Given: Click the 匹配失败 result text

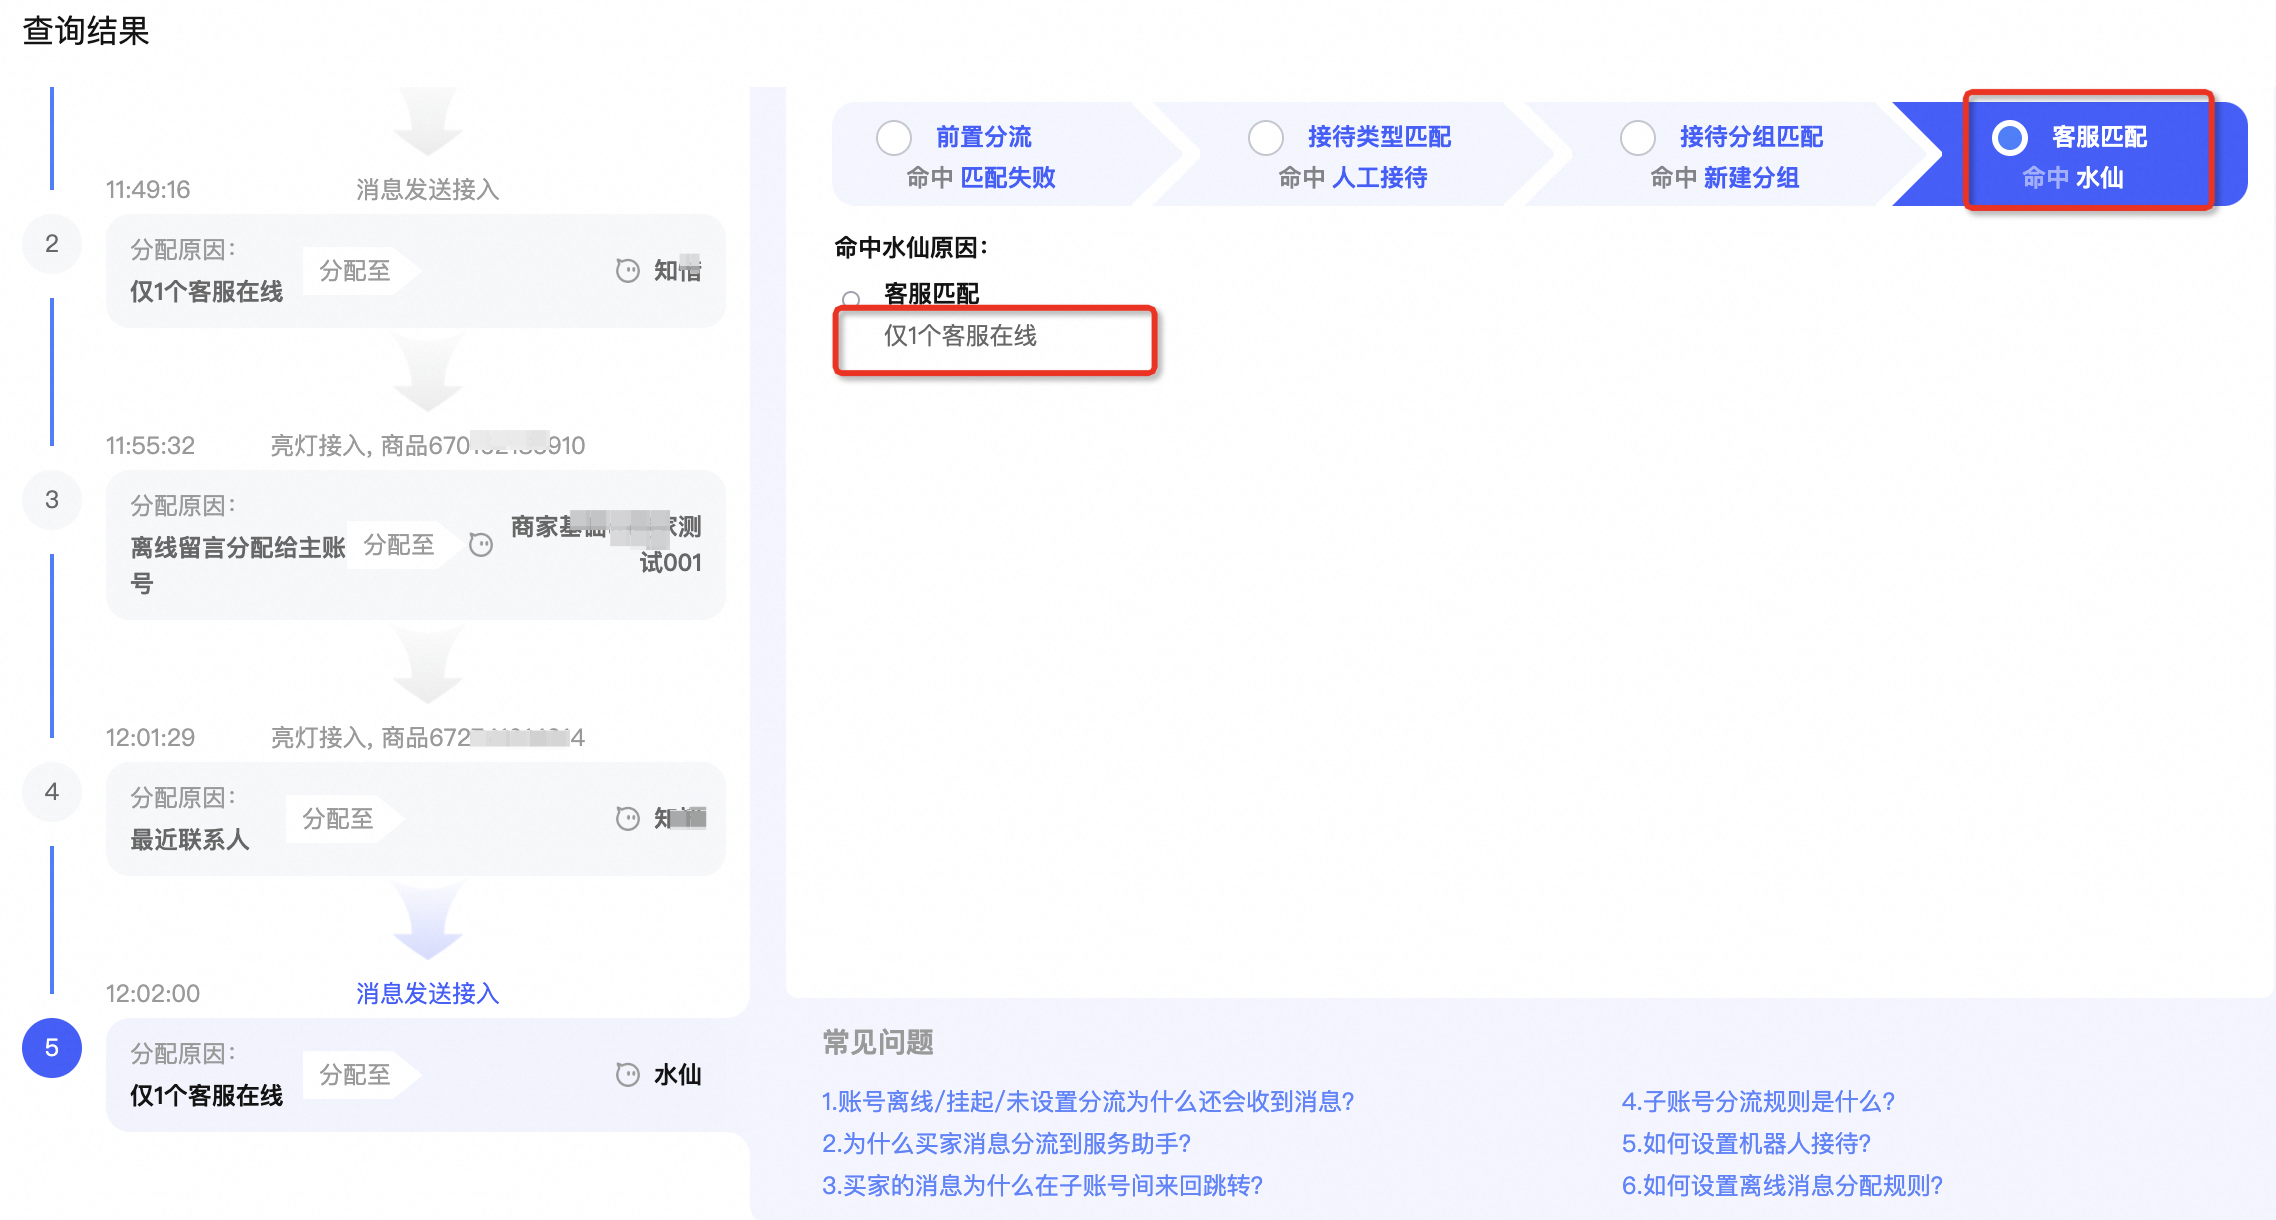Looking at the screenshot, I should [1008, 178].
